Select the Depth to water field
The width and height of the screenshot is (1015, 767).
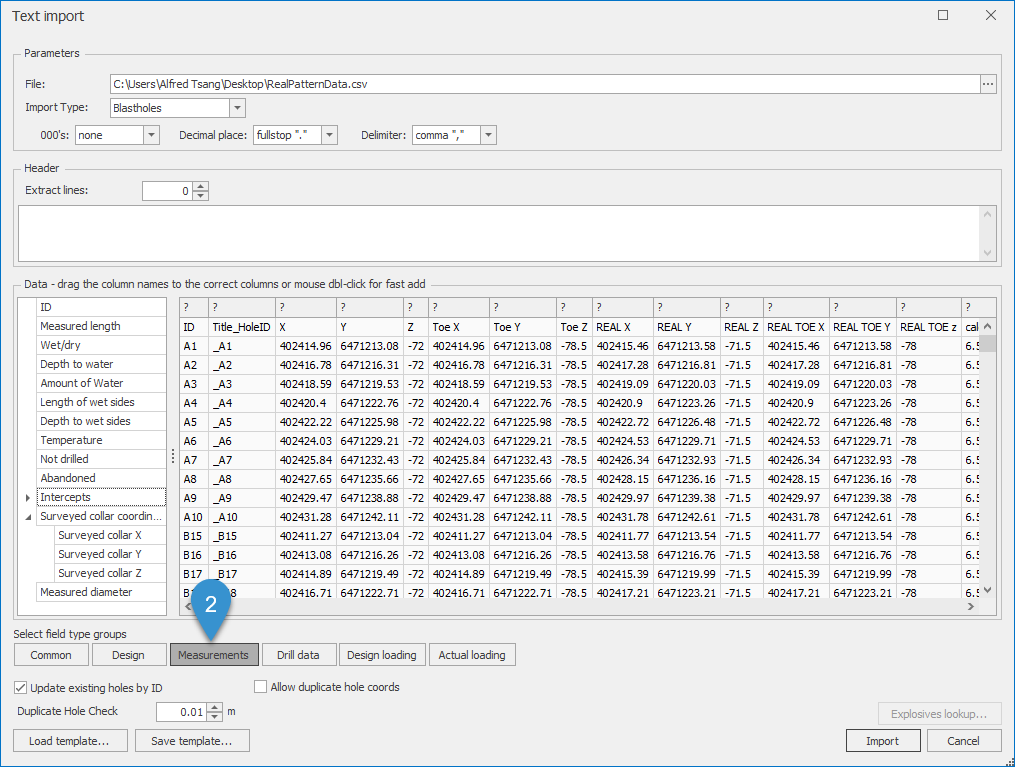point(101,364)
